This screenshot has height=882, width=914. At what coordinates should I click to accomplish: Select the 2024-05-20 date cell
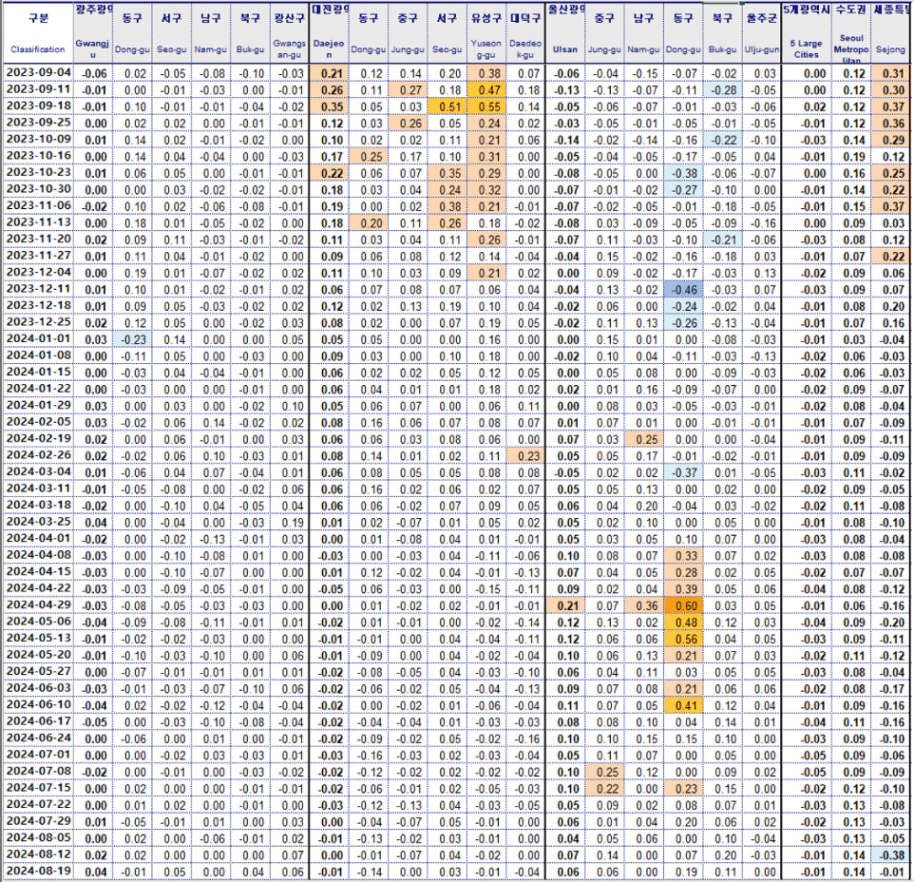pyautogui.click(x=38, y=655)
